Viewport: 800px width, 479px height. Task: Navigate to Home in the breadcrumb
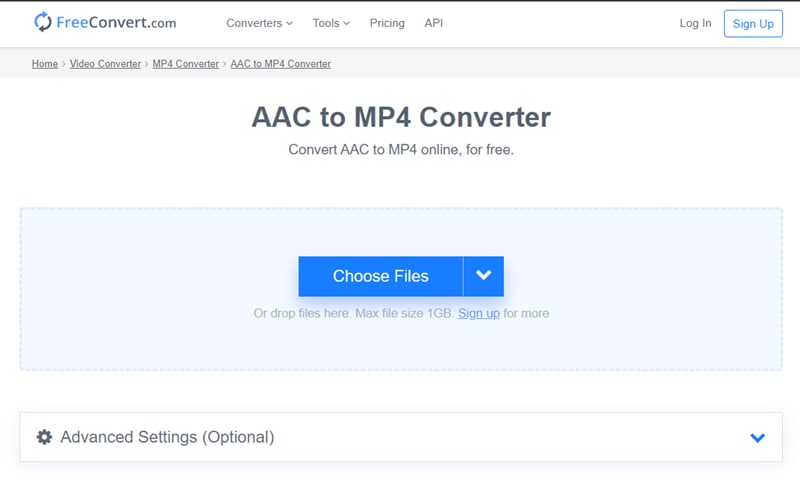click(45, 64)
